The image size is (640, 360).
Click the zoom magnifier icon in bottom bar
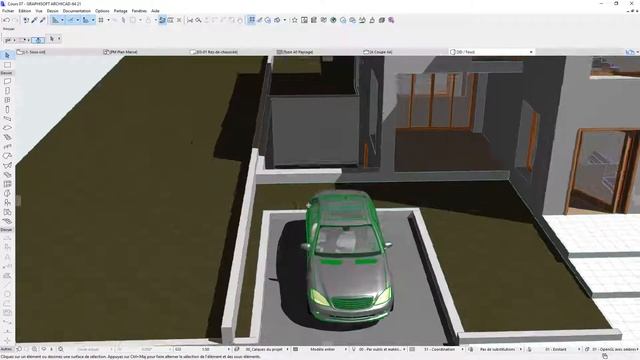tap(61, 349)
